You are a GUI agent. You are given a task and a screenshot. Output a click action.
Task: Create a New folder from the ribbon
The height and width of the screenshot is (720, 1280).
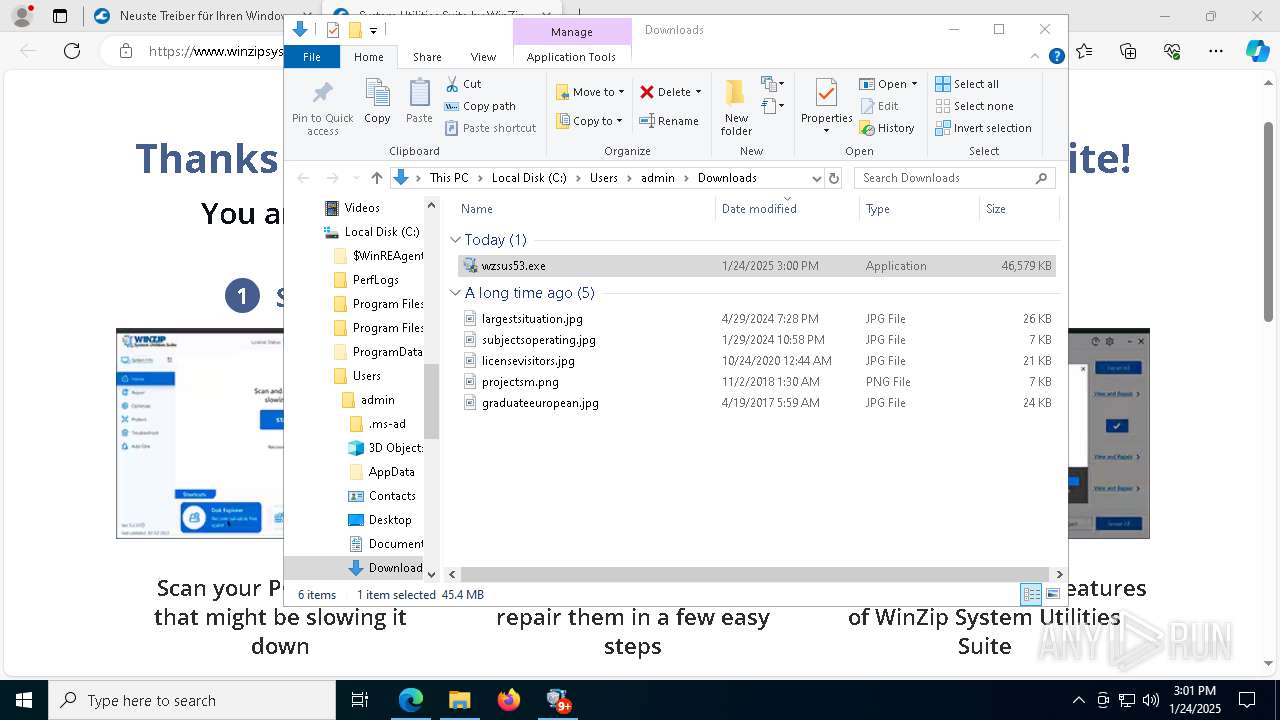click(x=736, y=107)
